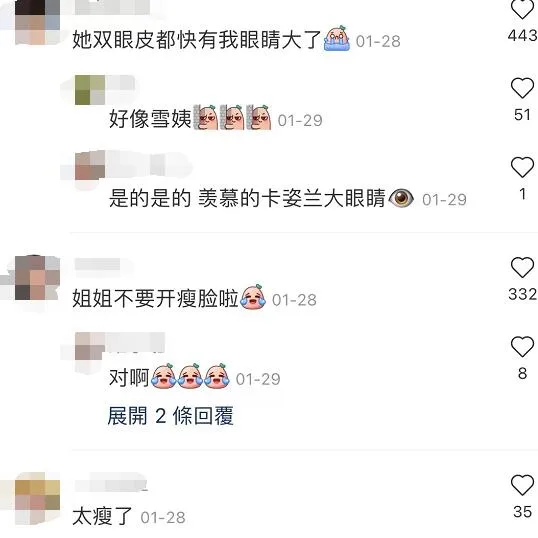The image size is (538, 538).
Task: Like the comment with 443 likes
Action: (x=522, y=8)
